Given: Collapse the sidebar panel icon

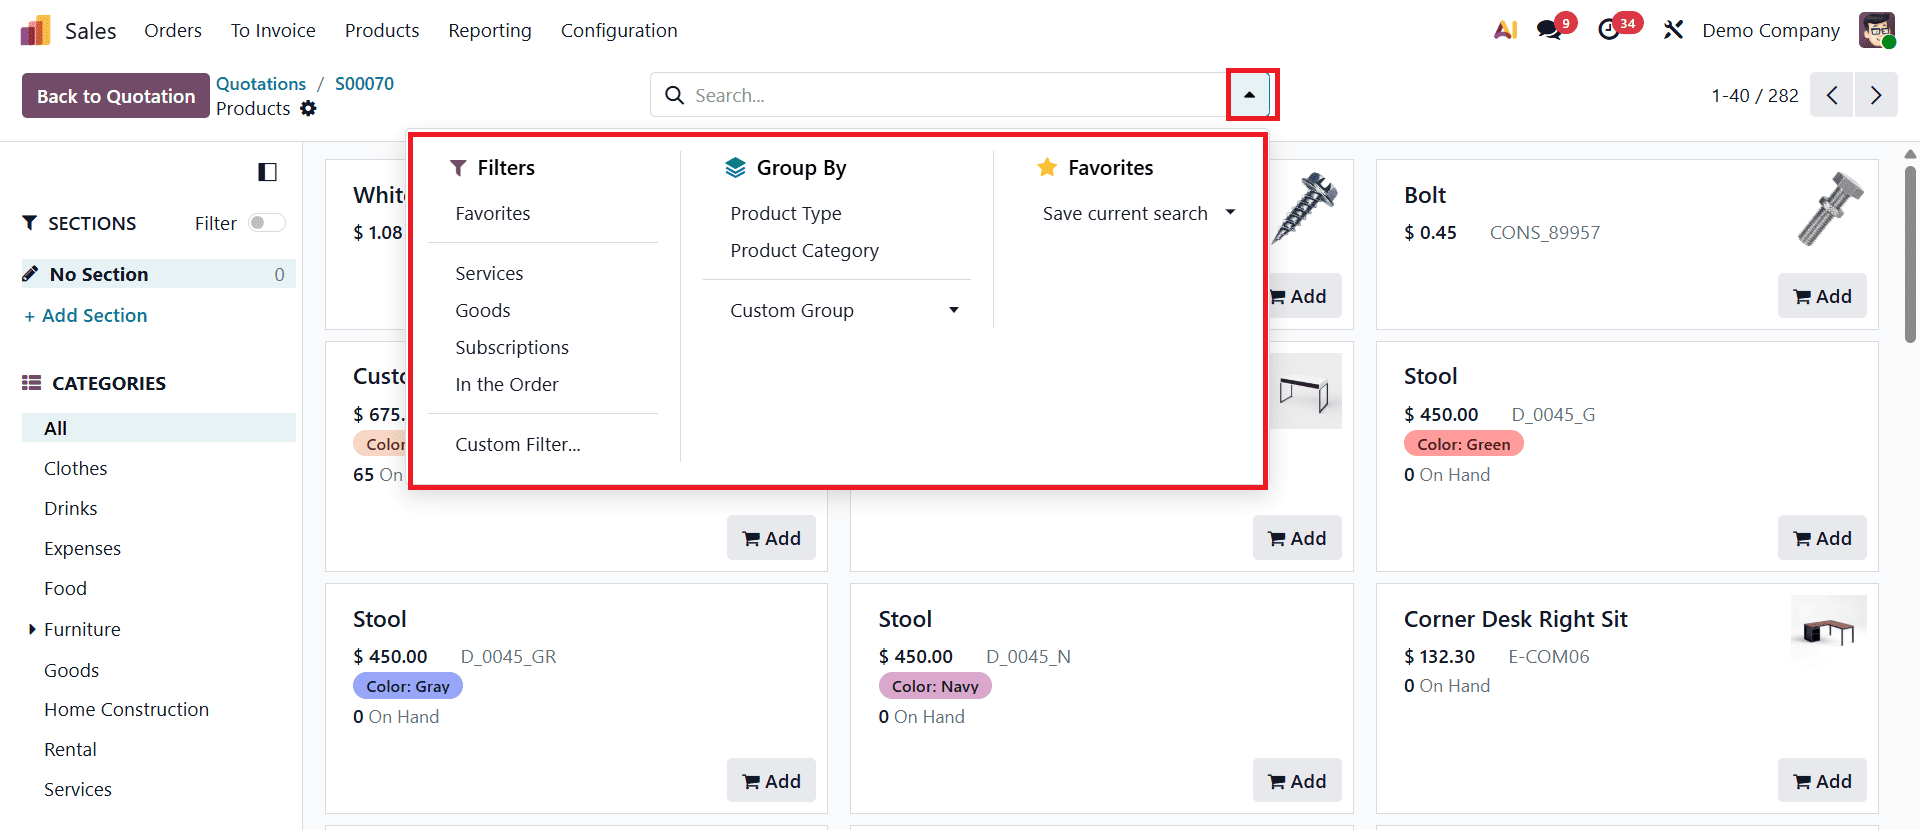Looking at the screenshot, I should (x=267, y=172).
